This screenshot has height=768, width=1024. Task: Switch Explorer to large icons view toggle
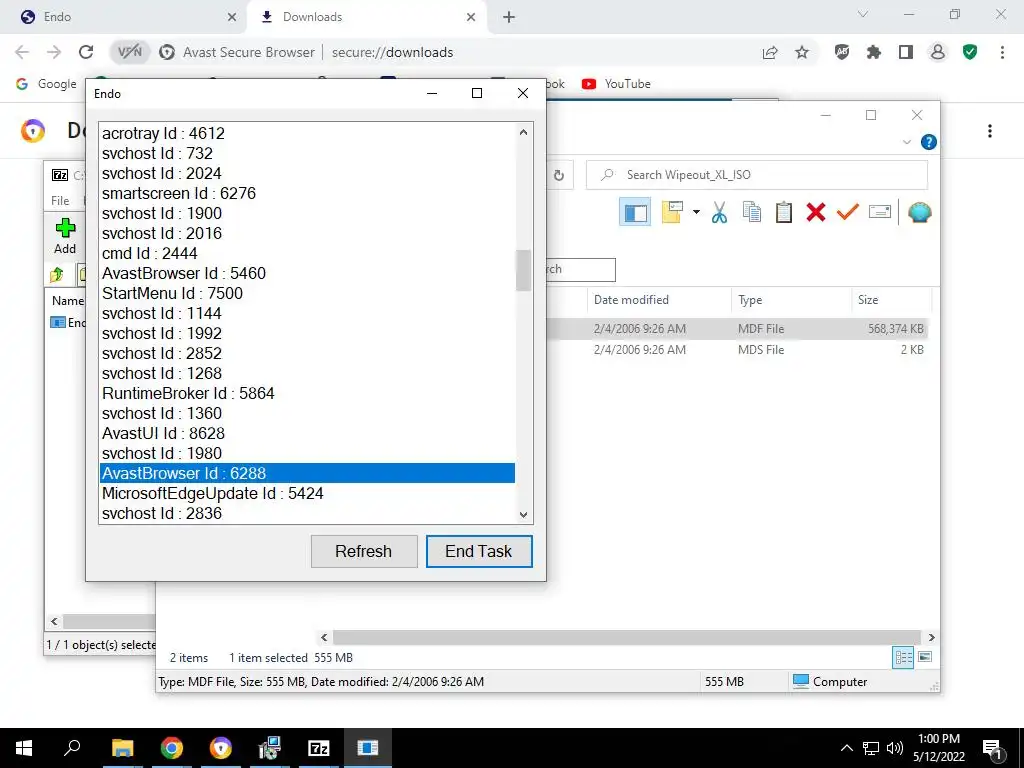[925, 657]
